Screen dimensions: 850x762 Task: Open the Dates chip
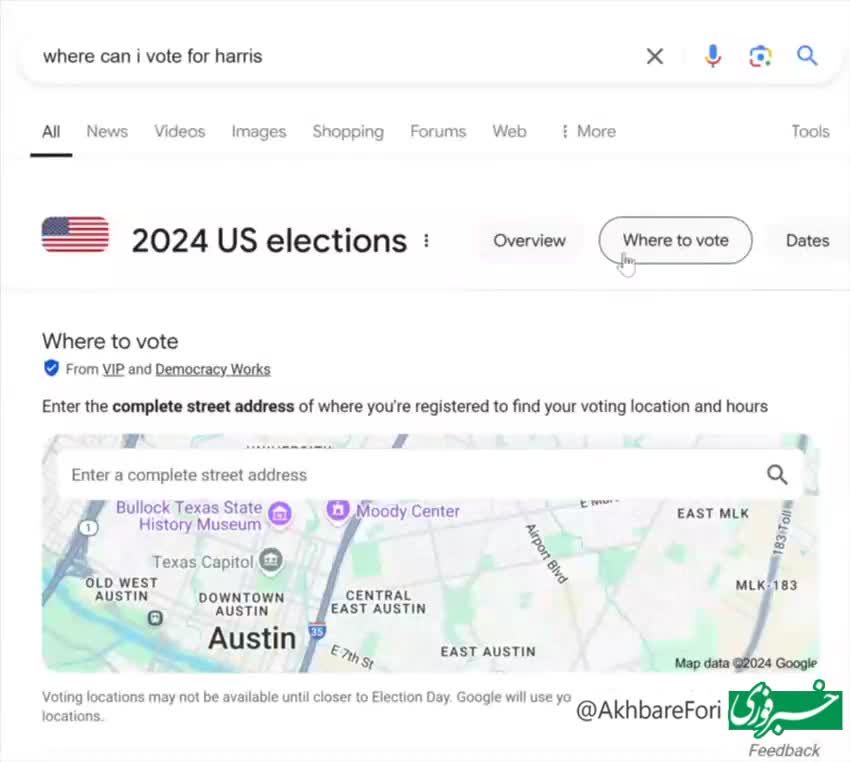[x=807, y=241]
